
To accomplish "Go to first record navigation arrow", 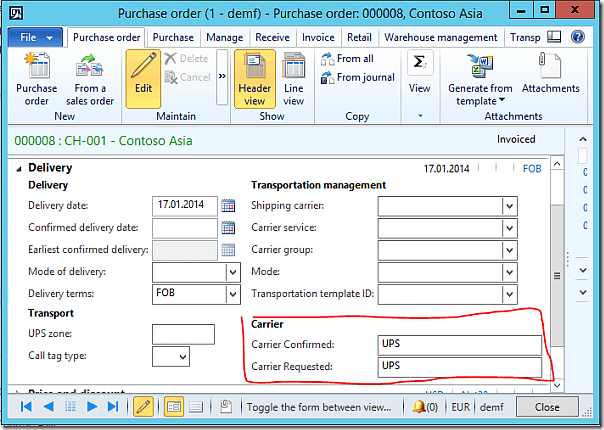I will 27,407.
